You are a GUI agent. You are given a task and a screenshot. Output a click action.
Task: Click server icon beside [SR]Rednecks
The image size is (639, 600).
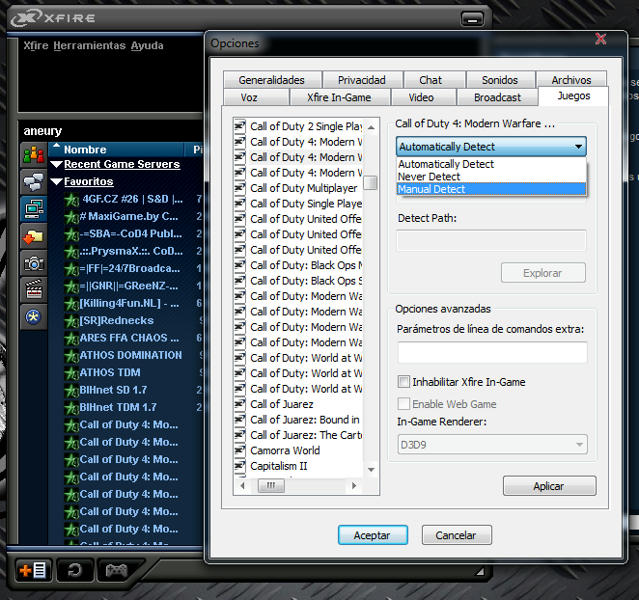coord(72,321)
